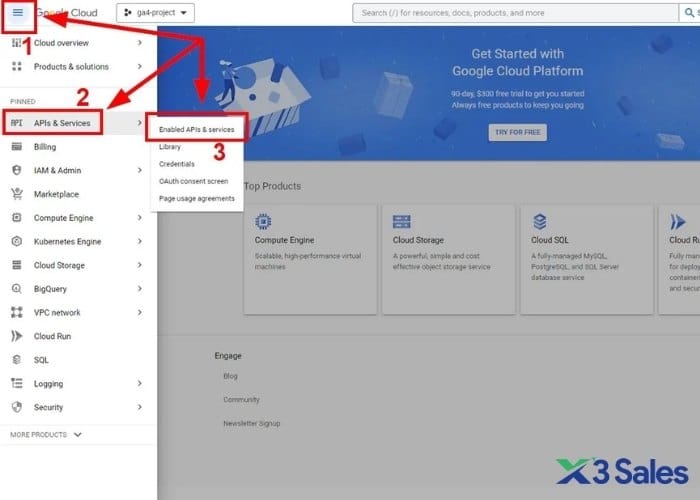This screenshot has width=700, height=500.
Task: Click the Marketplace cart icon
Action: (x=17, y=194)
